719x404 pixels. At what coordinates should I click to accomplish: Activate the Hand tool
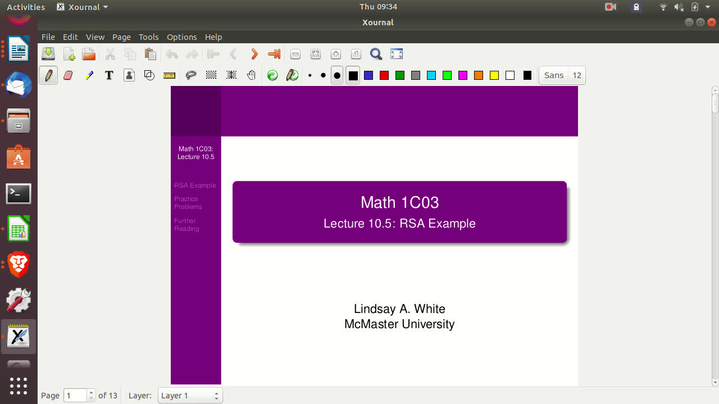[x=251, y=75]
